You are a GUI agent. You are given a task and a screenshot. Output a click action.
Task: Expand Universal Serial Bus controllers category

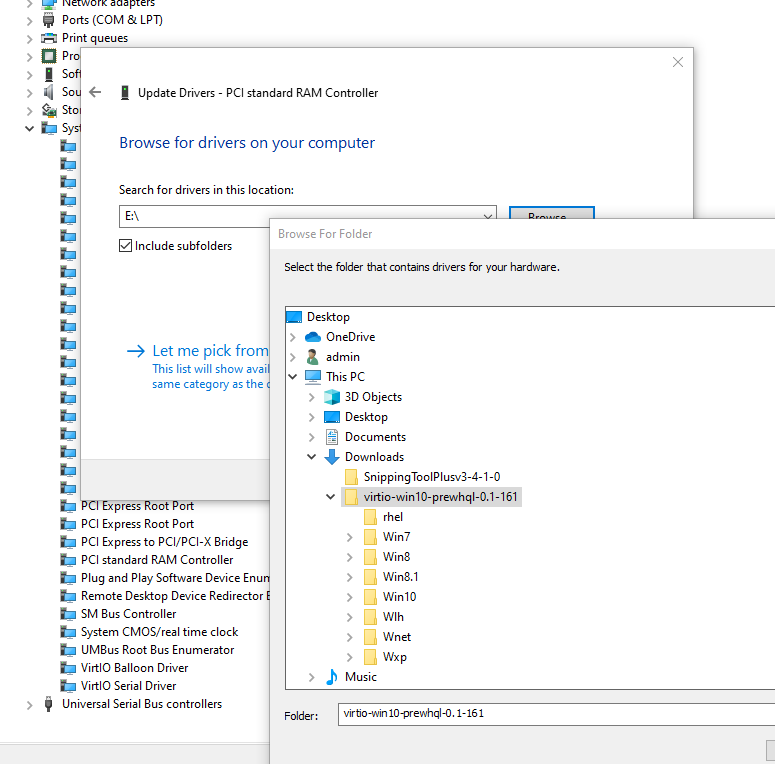pyautogui.click(x=29, y=705)
